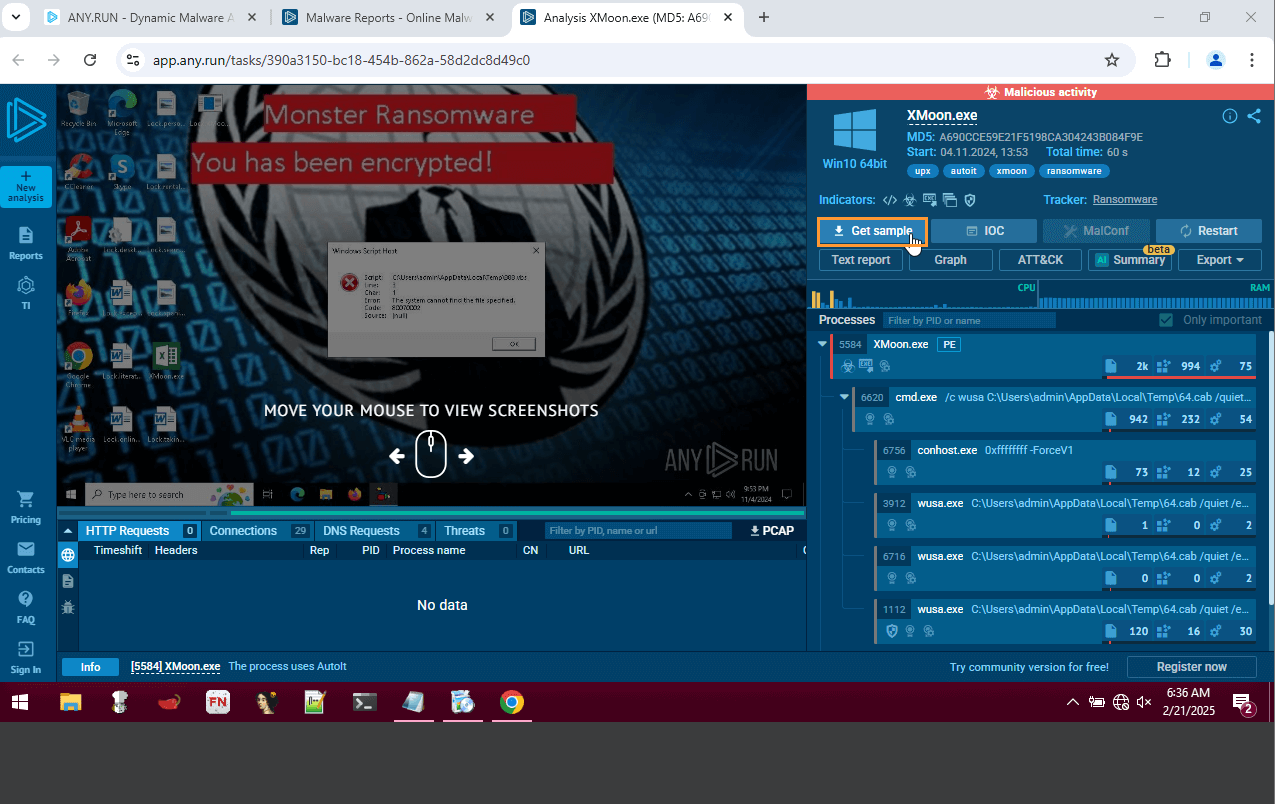Image resolution: width=1275 pixels, height=804 pixels.
Task: Download PCAP from the network panel
Action: tap(771, 531)
